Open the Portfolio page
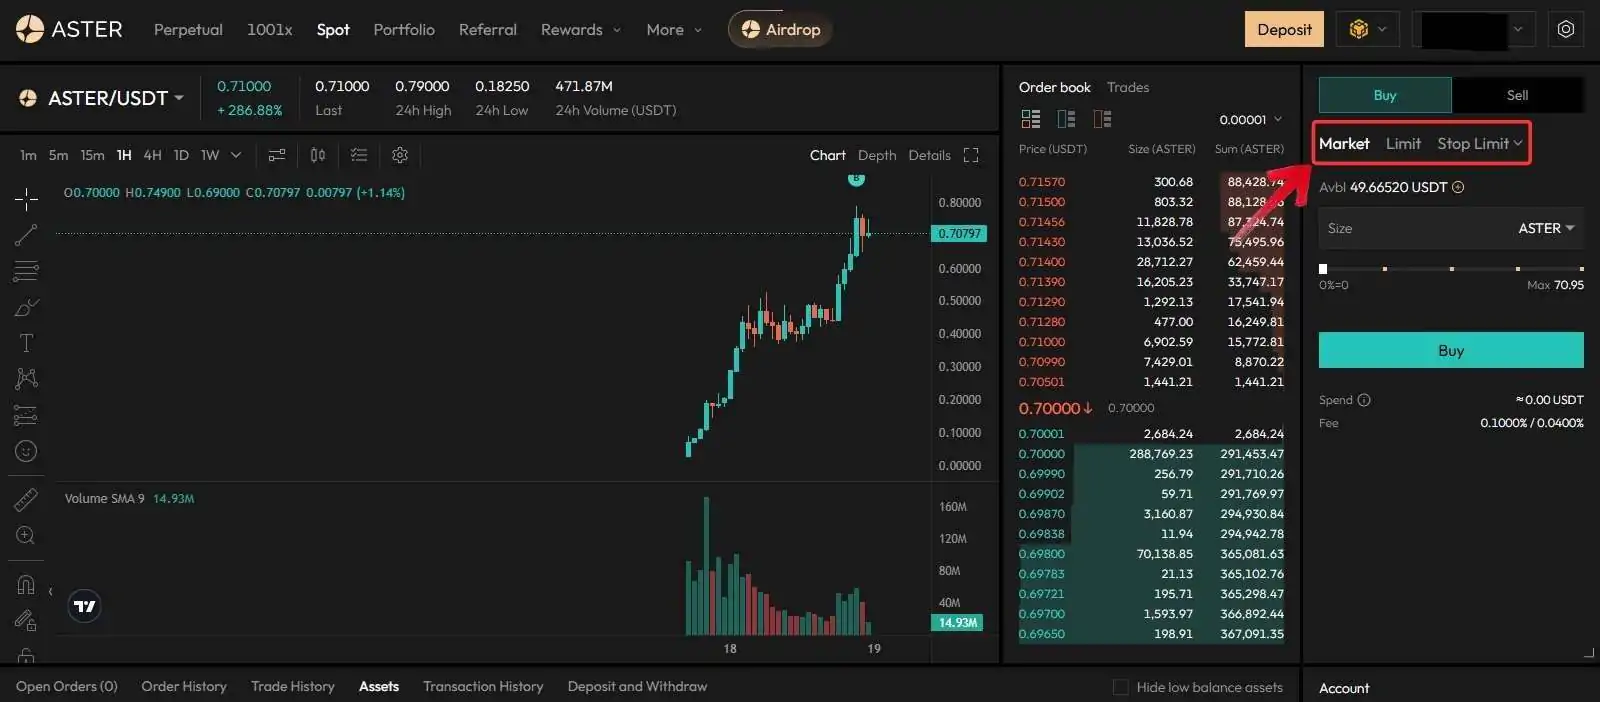The height and width of the screenshot is (702, 1600). pyautogui.click(x=404, y=30)
